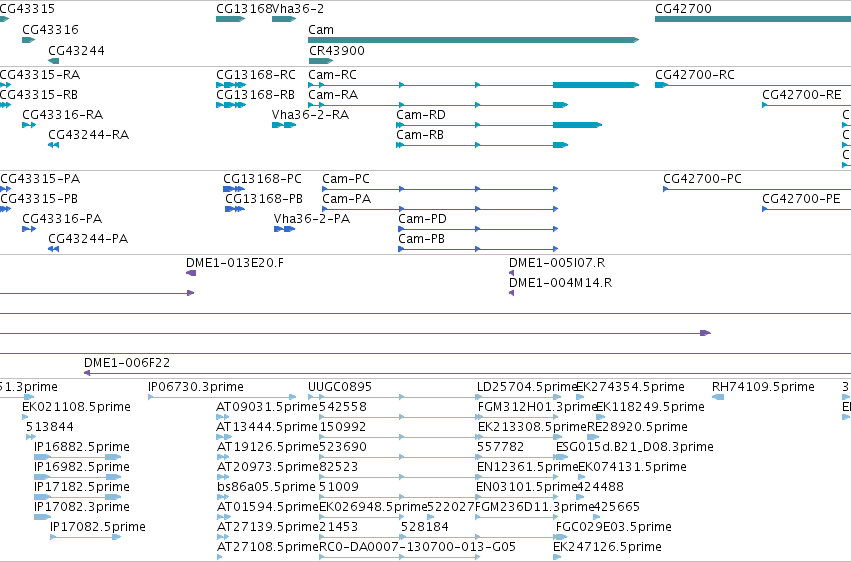The image size is (851, 562).
Task: Select the Cam-PB protein label
Action: (x=421, y=239)
